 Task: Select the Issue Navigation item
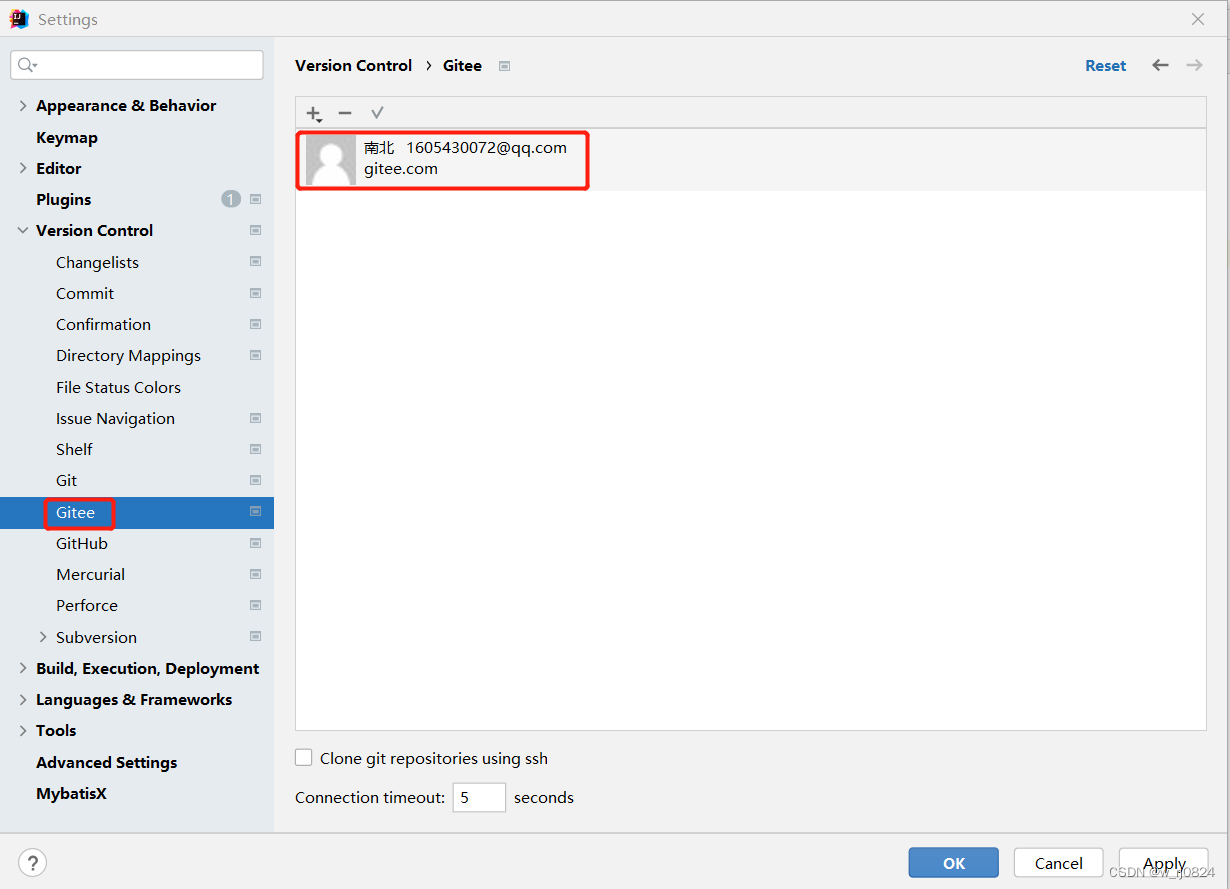pyautogui.click(x=115, y=418)
